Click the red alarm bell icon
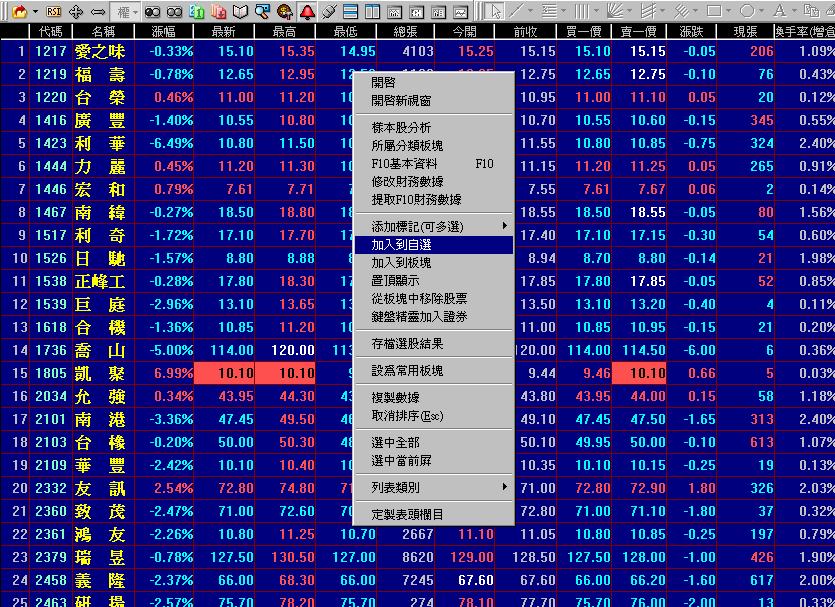The image size is (835, 607). (307, 11)
